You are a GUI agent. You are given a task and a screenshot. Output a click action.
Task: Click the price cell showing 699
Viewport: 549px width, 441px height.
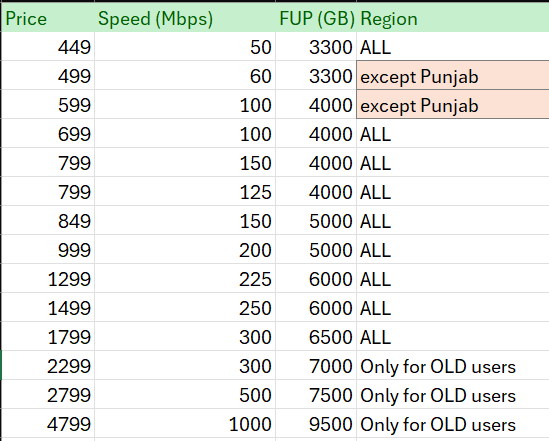tap(48, 134)
